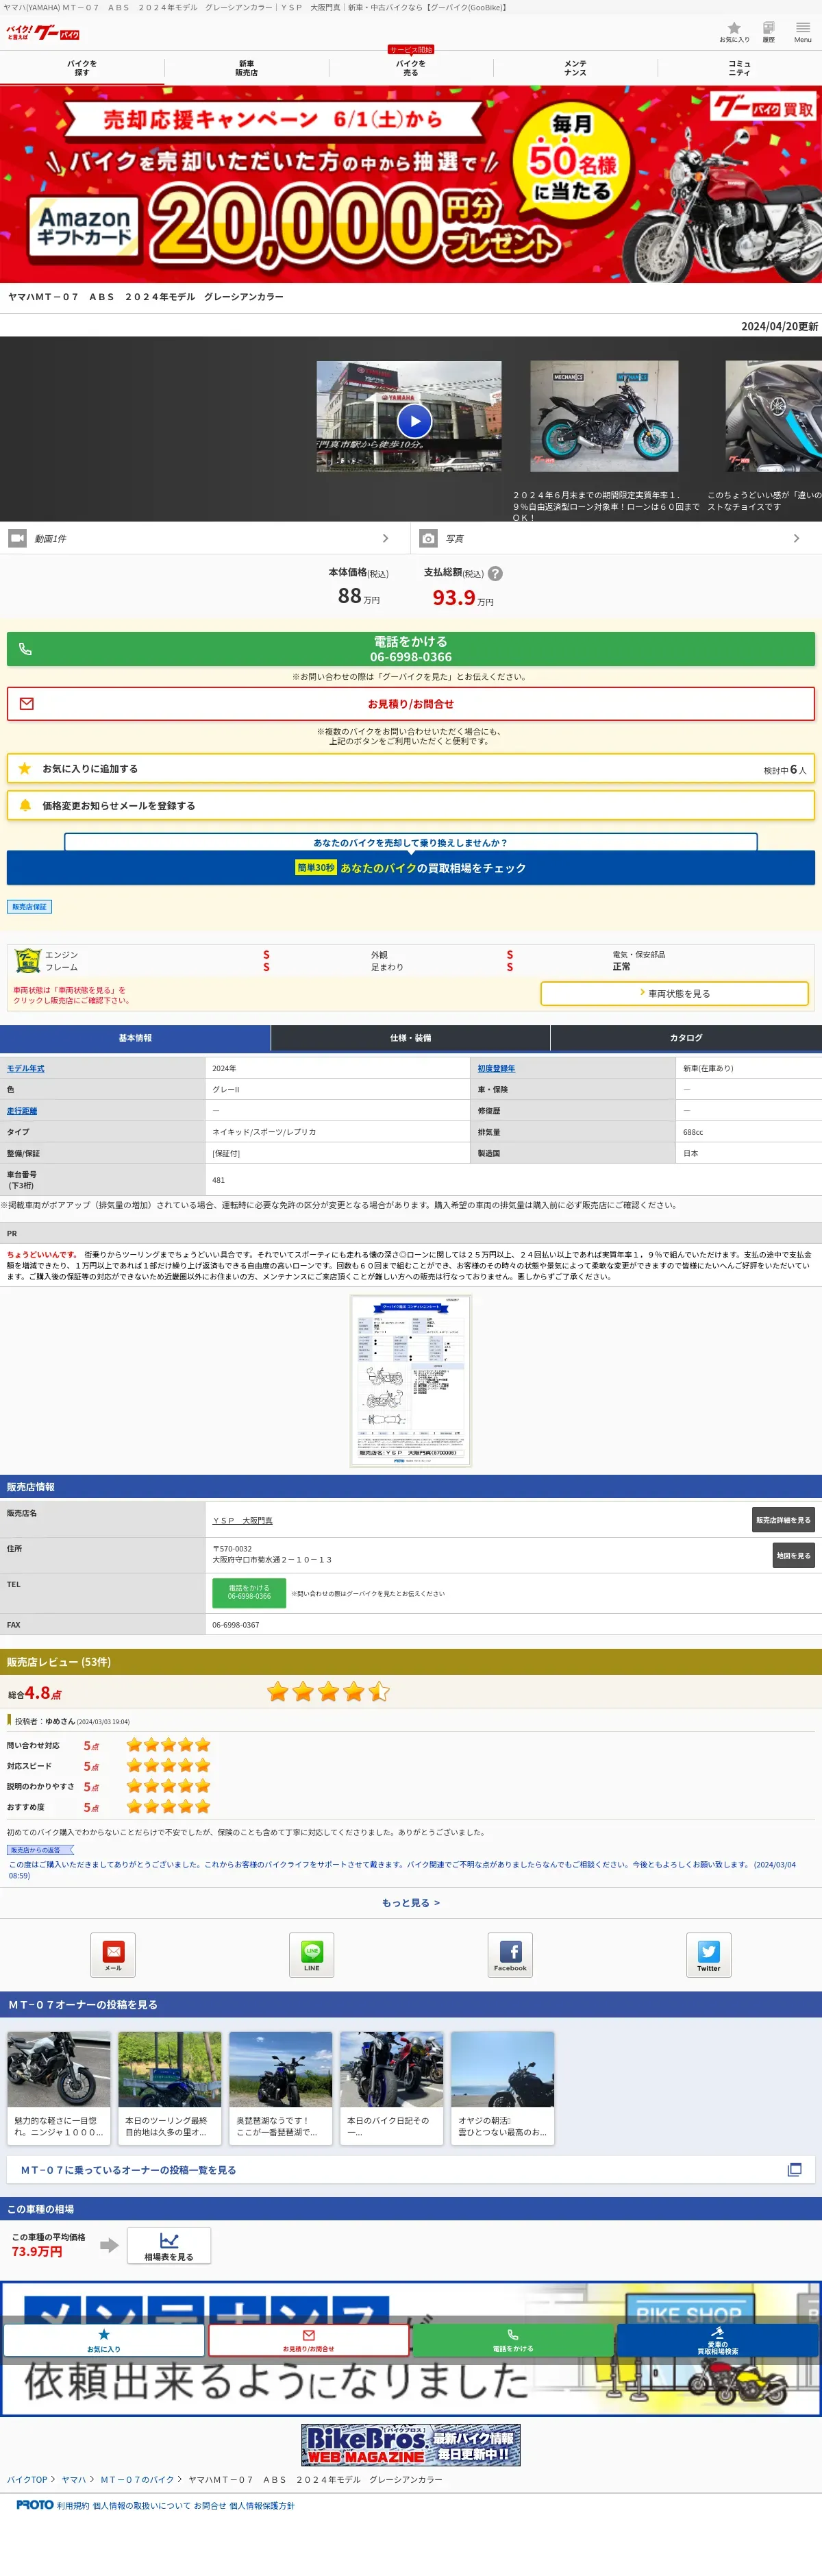Click the sticky bar お見積り/お問合せ envelope button
822x2576 pixels.
[x=308, y=2339]
